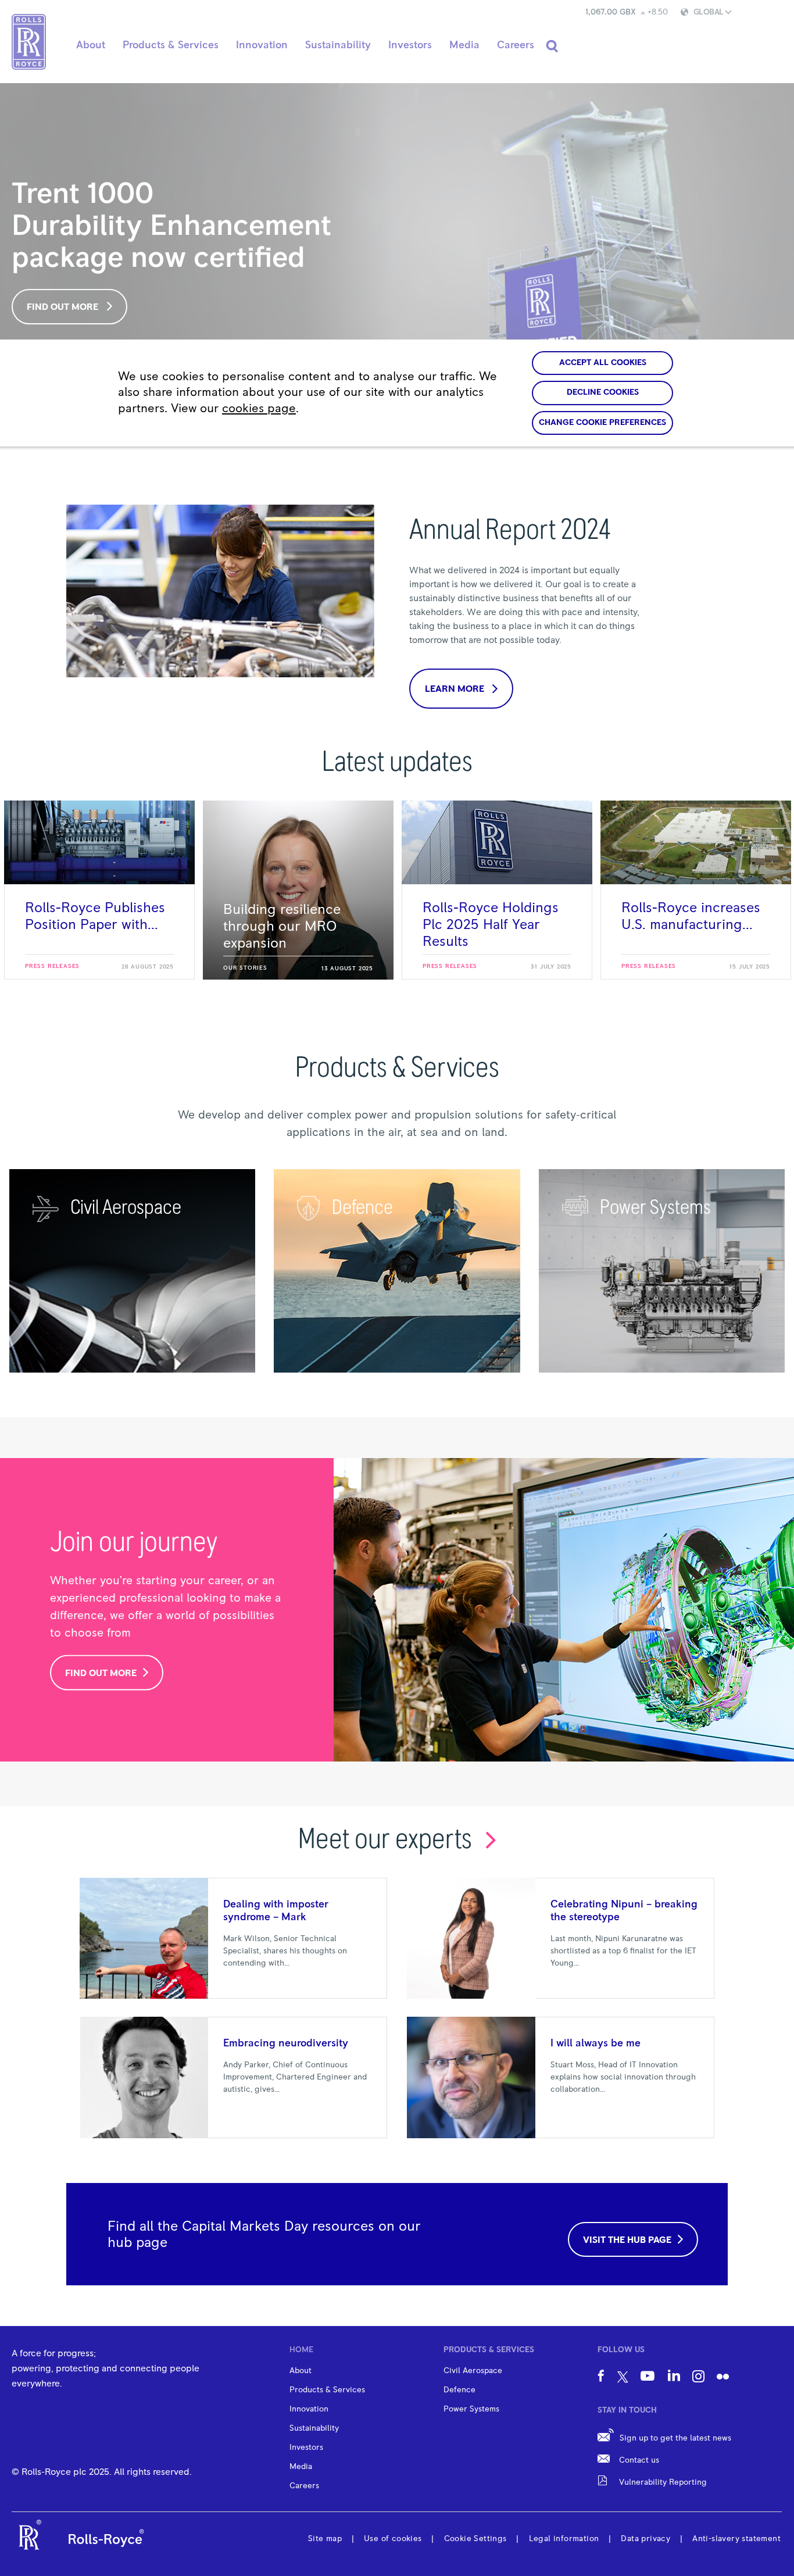This screenshot has height=2576, width=794.
Task: Click Visit the Hub Page button
Action: (x=633, y=2239)
